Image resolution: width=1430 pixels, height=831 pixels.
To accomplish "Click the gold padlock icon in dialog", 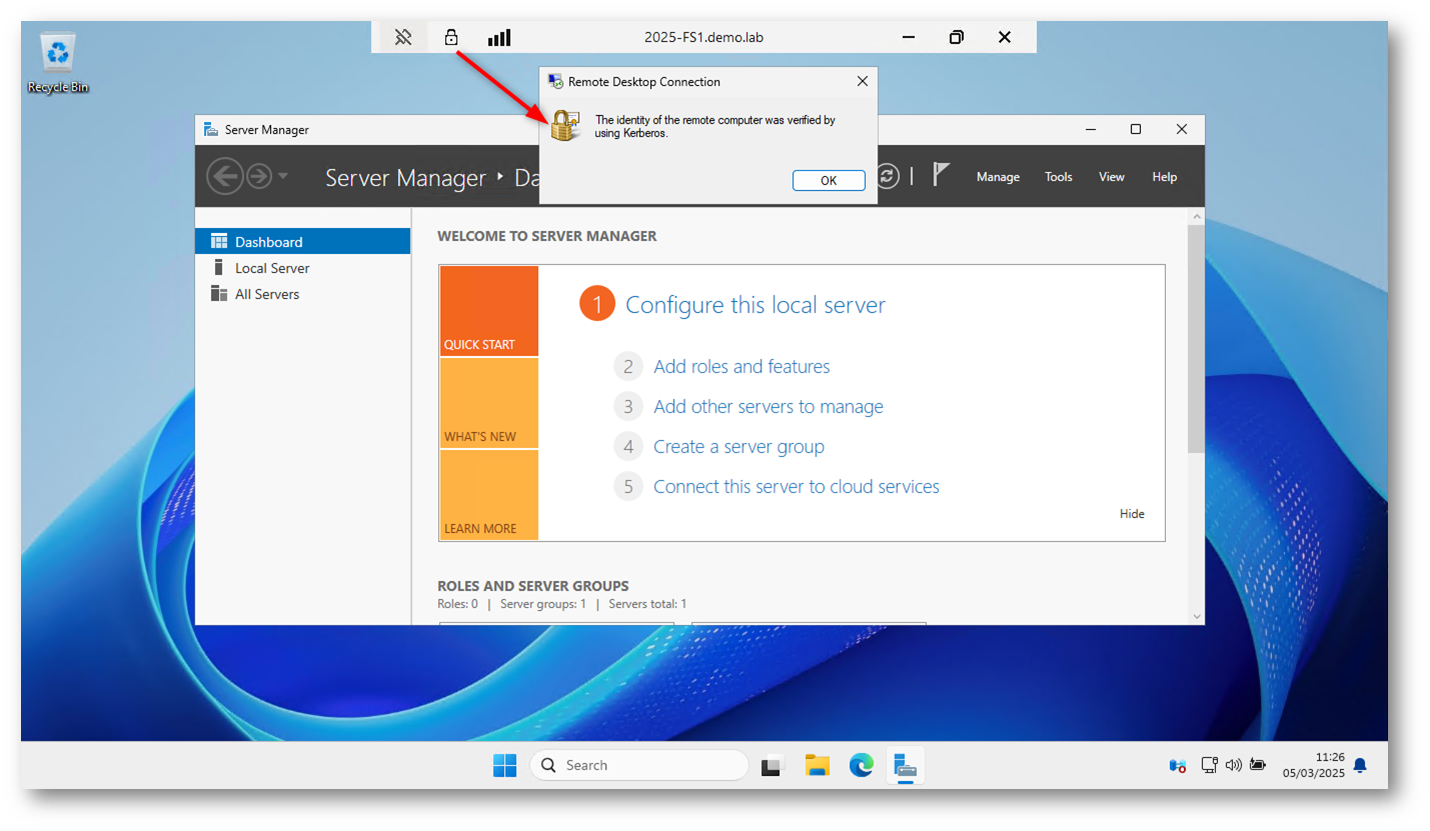I will (x=565, y=126).
